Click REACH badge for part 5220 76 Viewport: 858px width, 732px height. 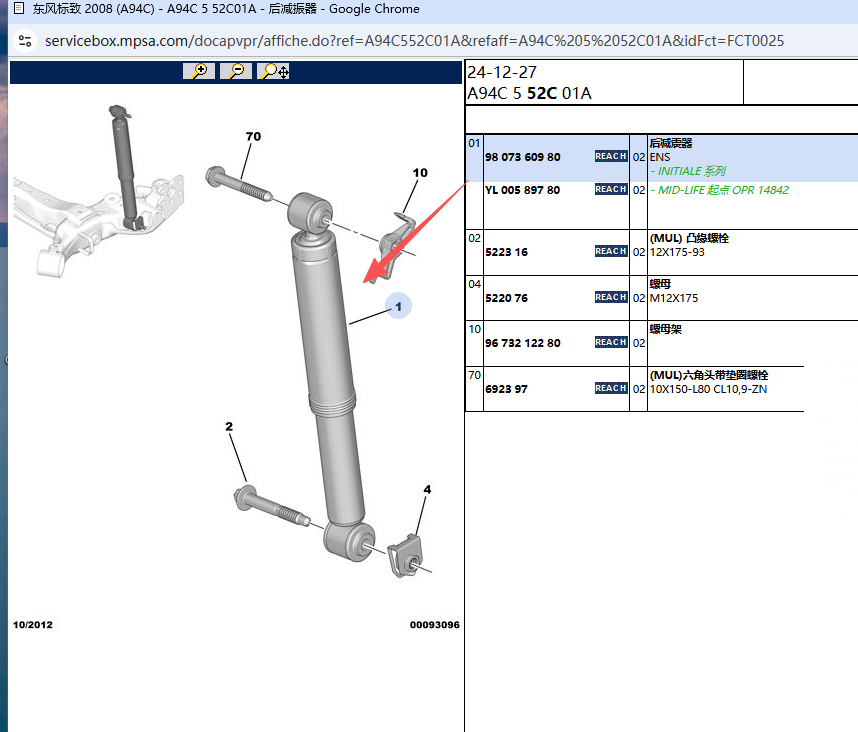611,297
